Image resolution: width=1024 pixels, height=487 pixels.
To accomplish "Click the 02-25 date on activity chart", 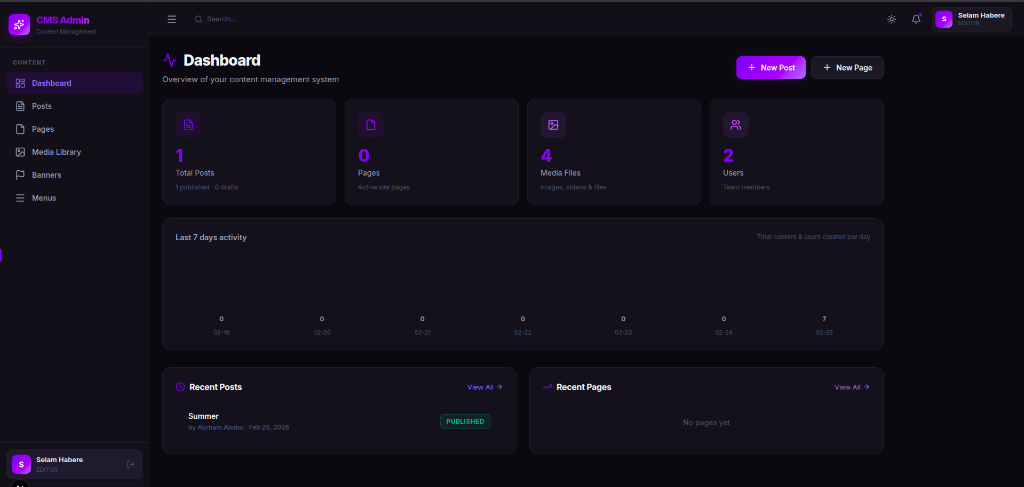I will coord(824,332).
